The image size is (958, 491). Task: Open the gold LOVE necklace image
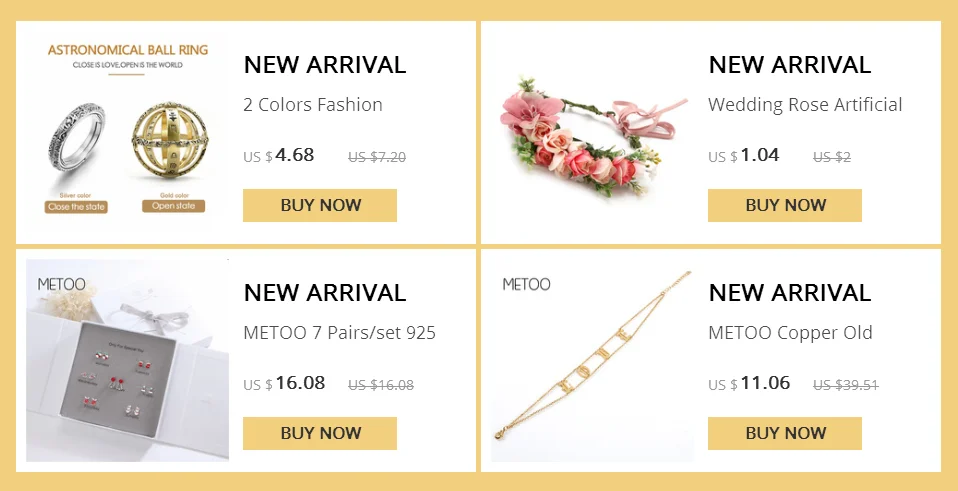[592, 360]
